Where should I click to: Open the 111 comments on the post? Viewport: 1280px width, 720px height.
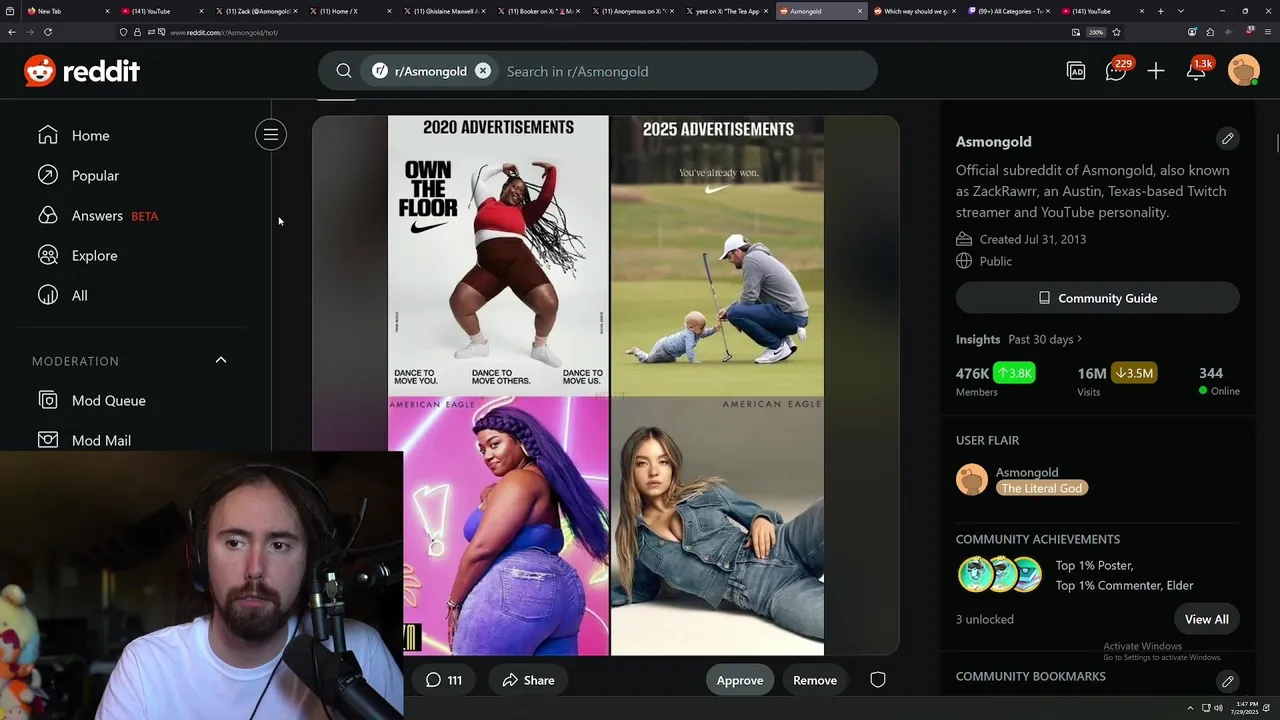coord(443,680)
